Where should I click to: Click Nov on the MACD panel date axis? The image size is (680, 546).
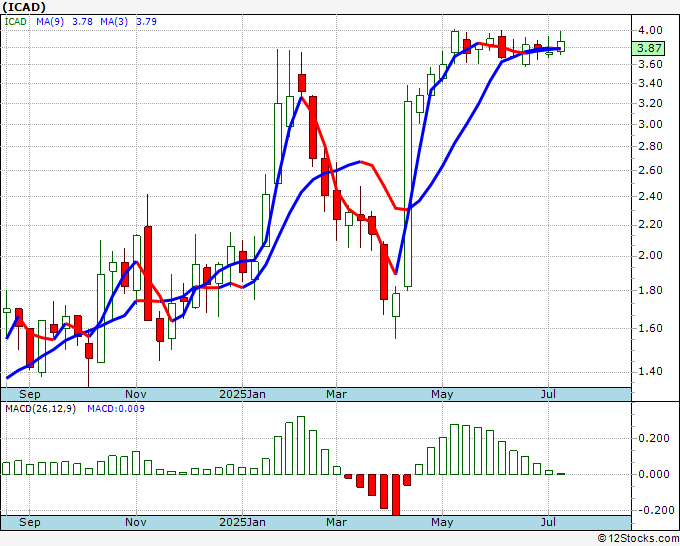(136, 522)
